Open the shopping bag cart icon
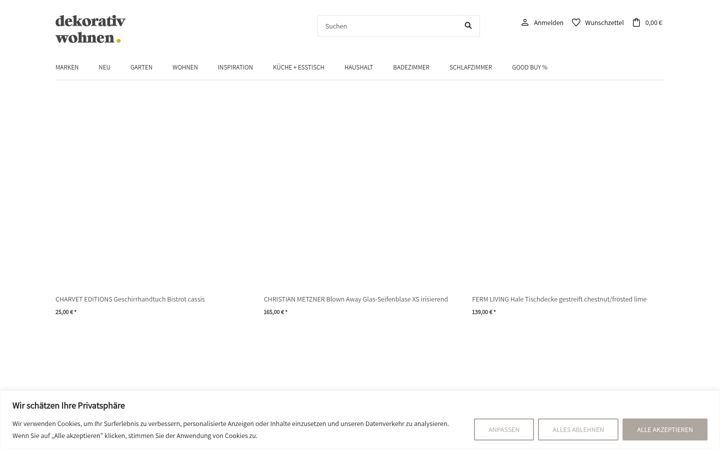This screenshot has width=720, height=450. tap(636, 22)
